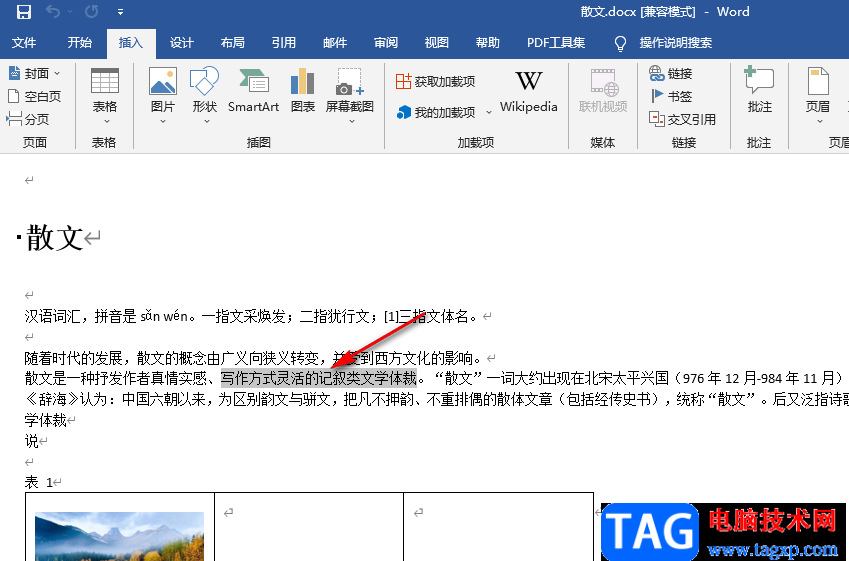Click the 表格 table grid icon
The image size is (849, 561).
pyautogui.click(x=105, y=81)
